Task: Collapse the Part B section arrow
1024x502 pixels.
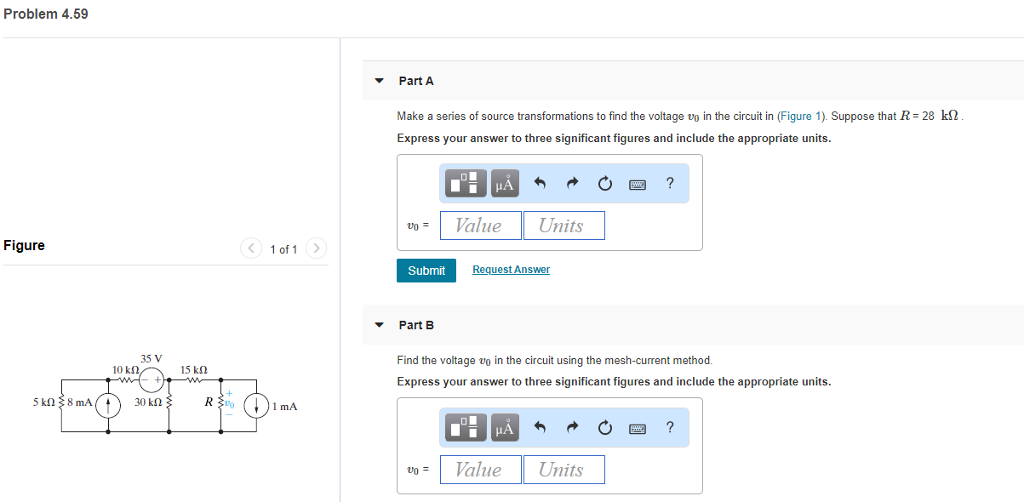Action: click(x=379, y=324)
